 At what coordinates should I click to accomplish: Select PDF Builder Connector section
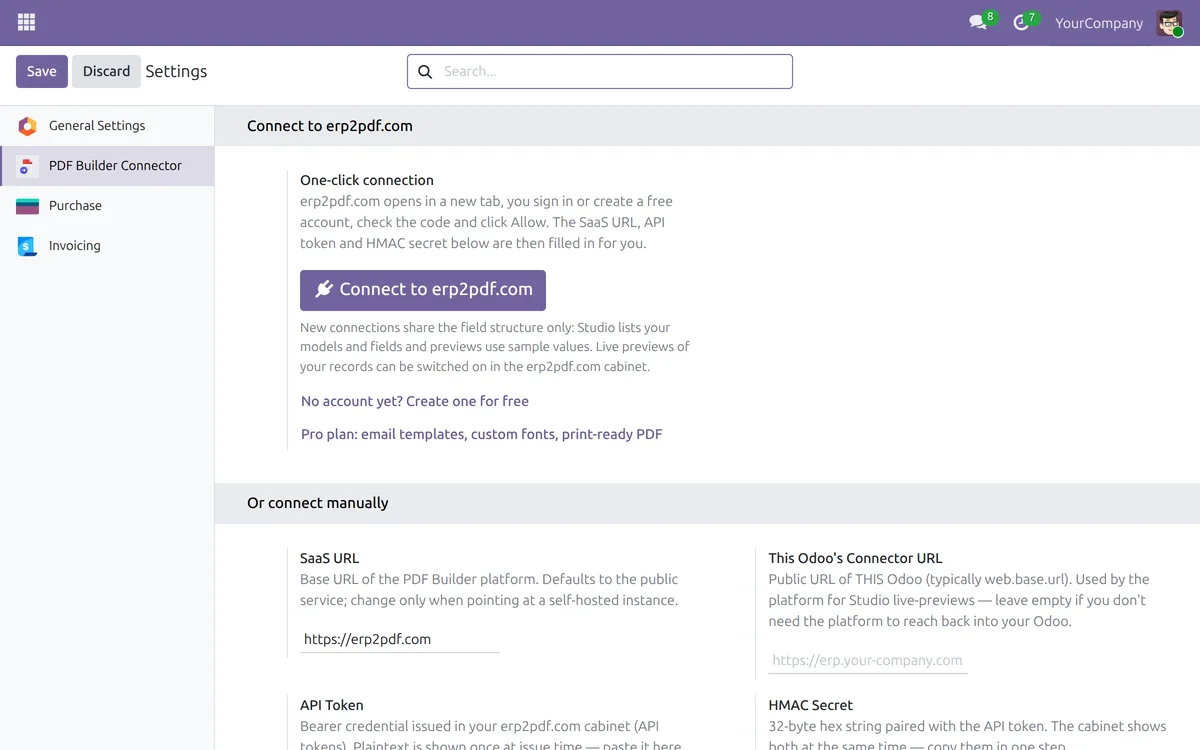pyautogui.click(x=107, y=166)
